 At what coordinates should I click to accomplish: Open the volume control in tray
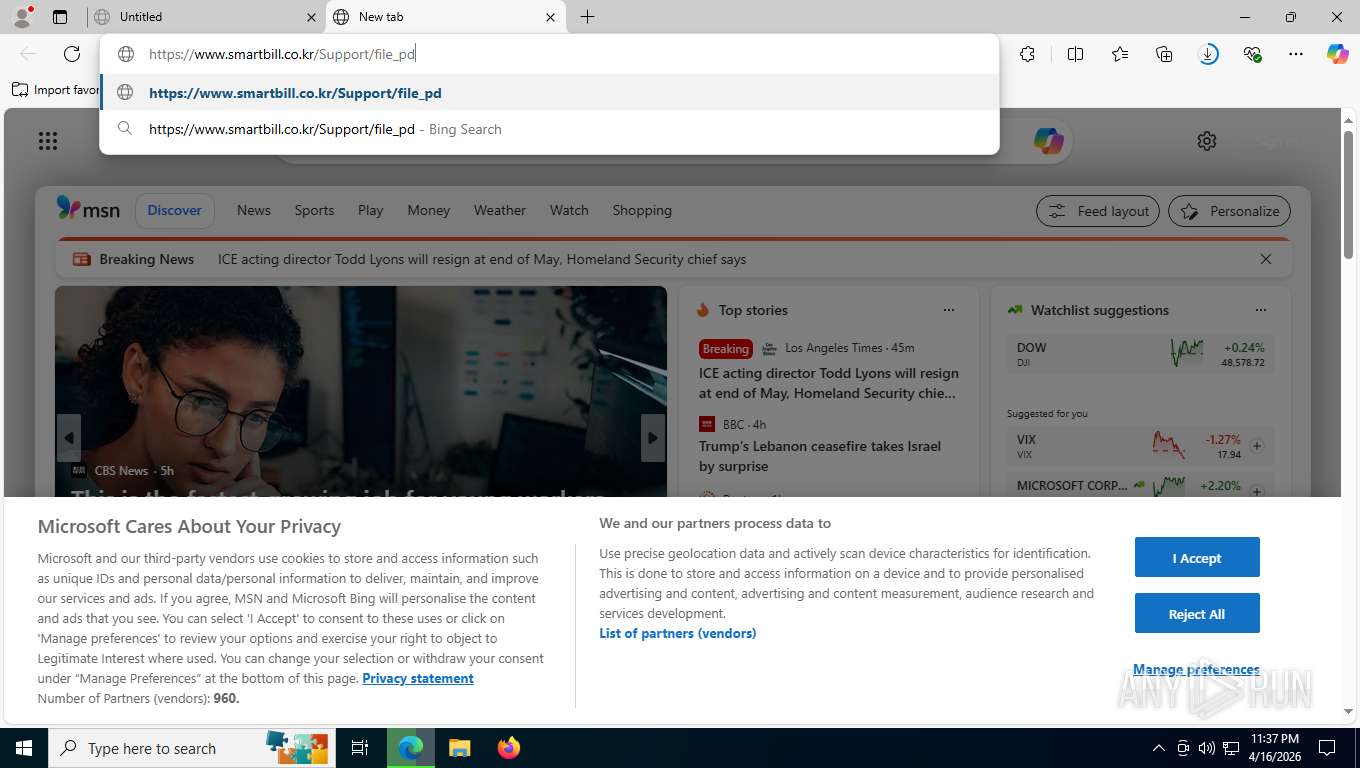(1206, 748)
